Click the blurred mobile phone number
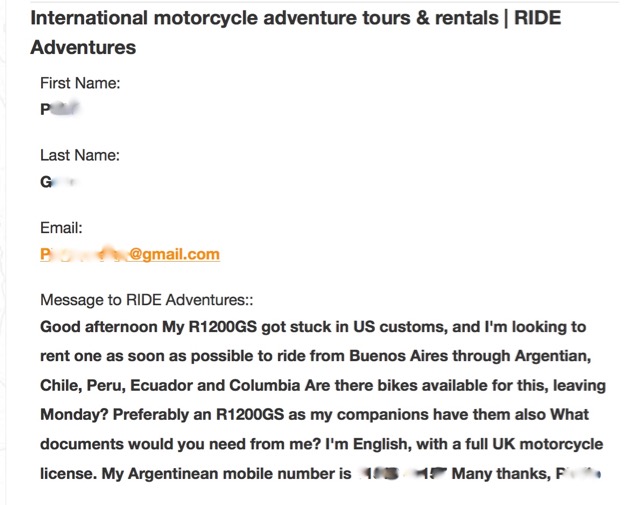 click(403, 474)
